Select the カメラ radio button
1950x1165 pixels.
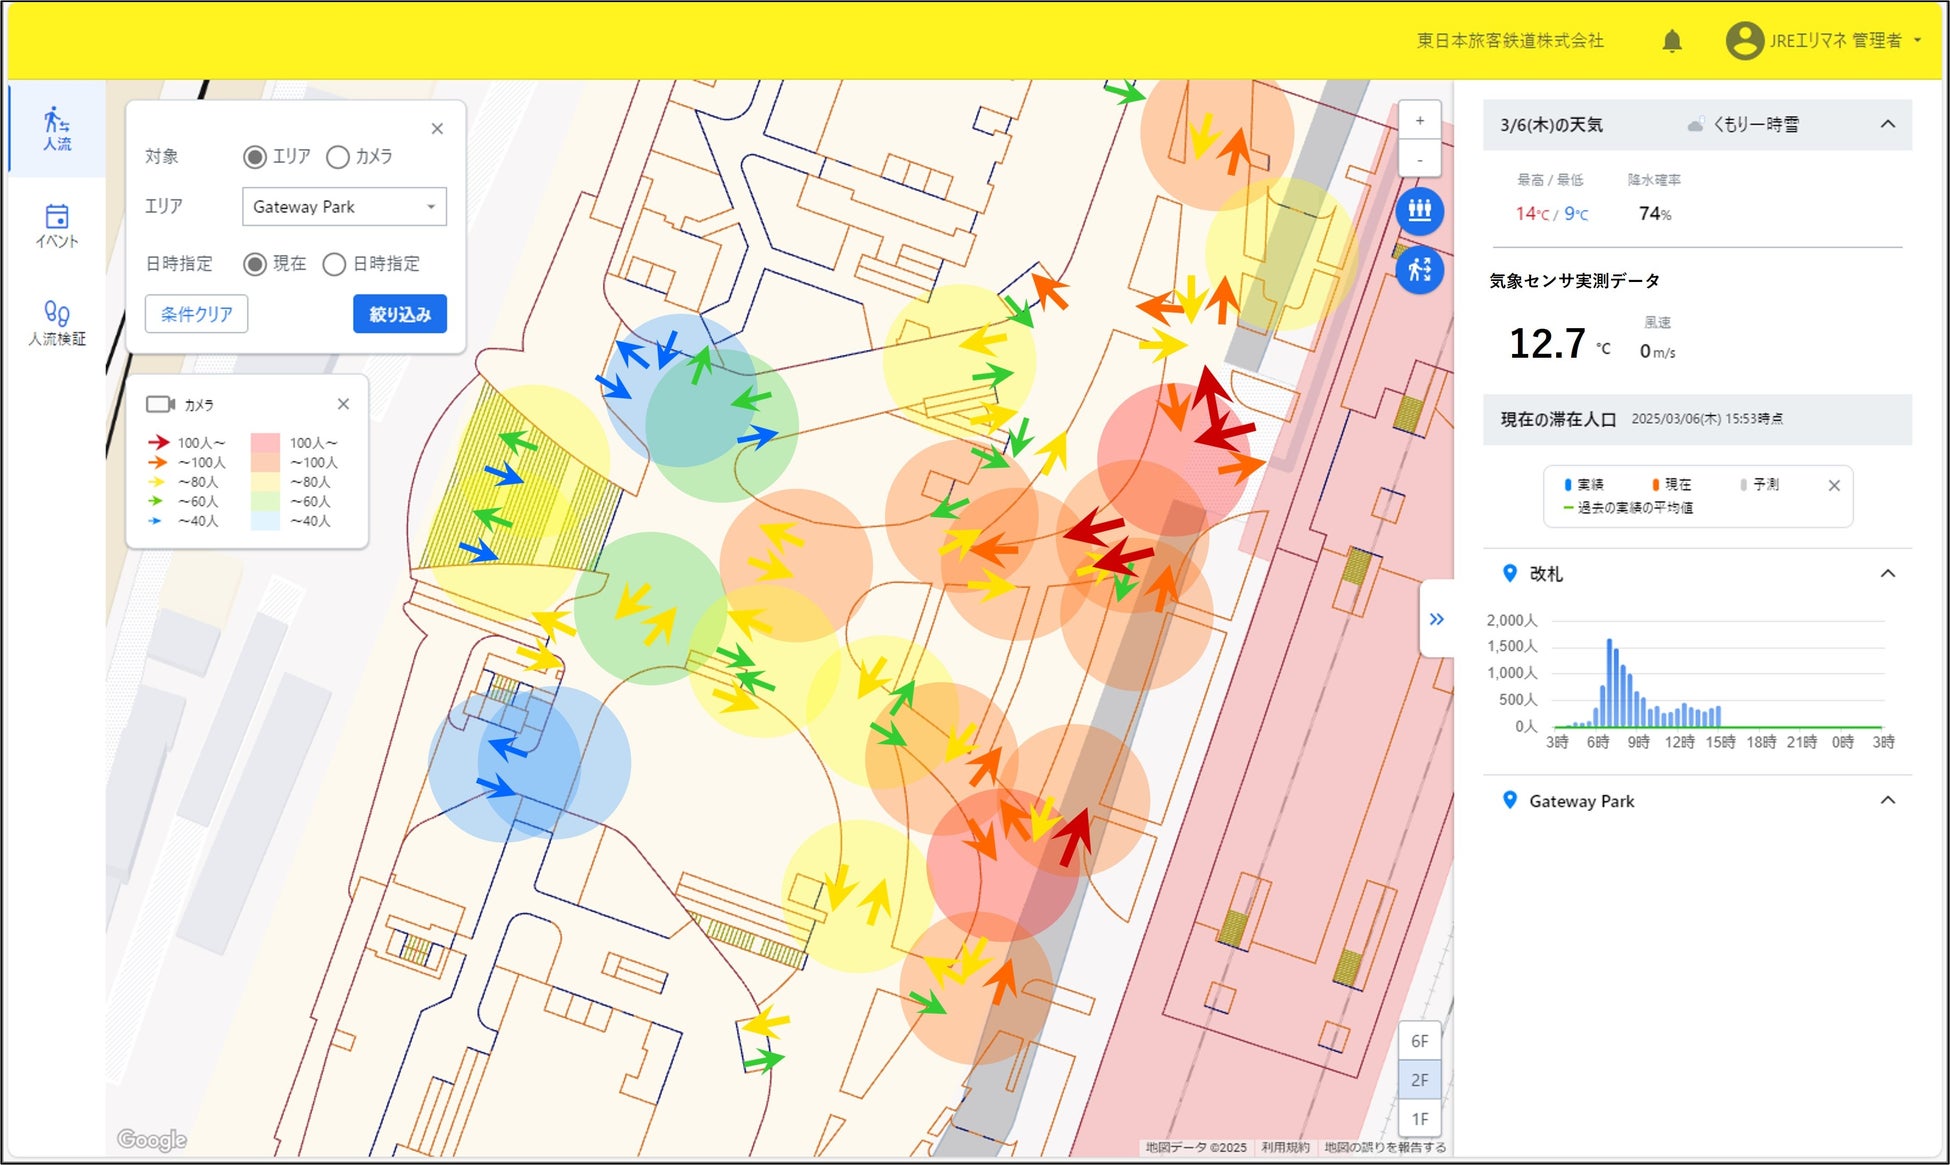click(338, 157)
